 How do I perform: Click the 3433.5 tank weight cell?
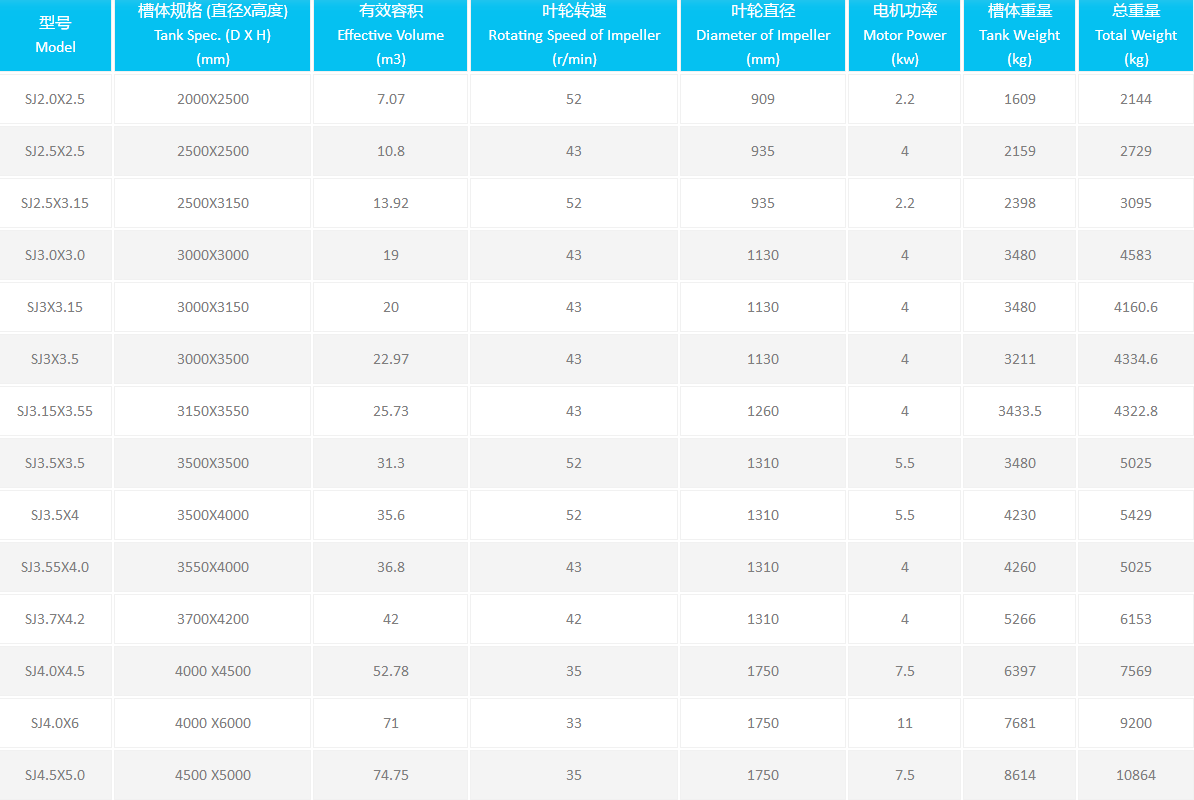click(x=1019, y=411)
